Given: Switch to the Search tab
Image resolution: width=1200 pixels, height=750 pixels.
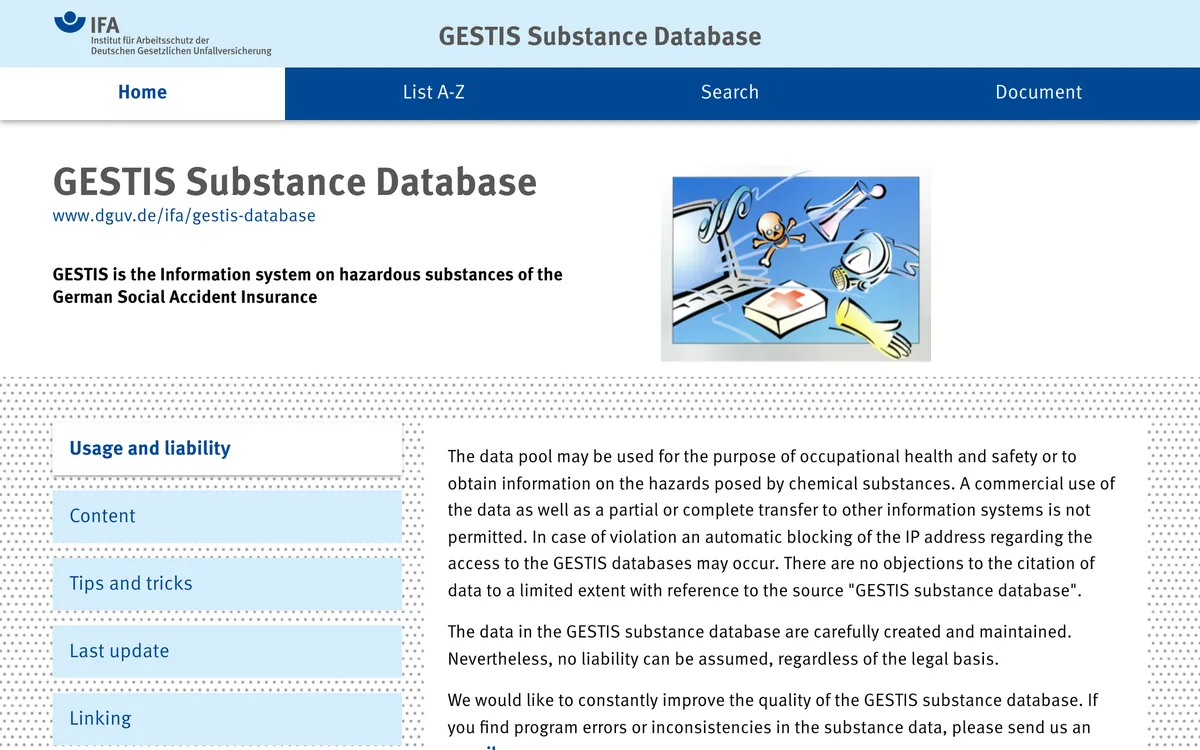Looking at the screenshot, I should 730,93.
